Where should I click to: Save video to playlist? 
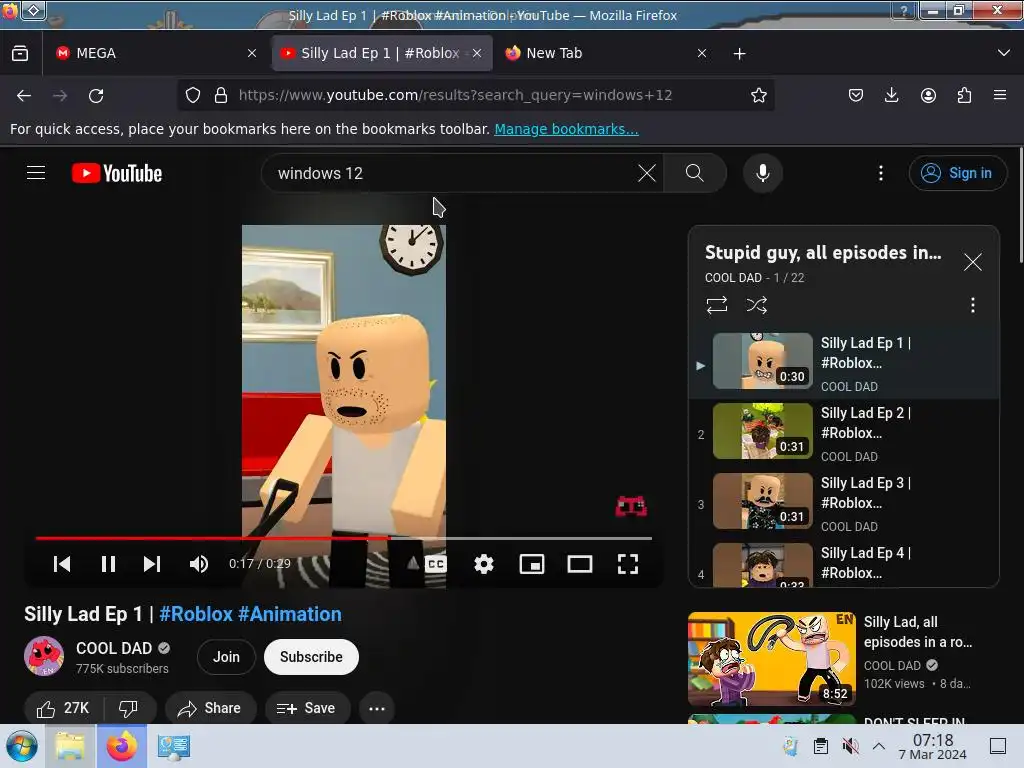point(307,709)
